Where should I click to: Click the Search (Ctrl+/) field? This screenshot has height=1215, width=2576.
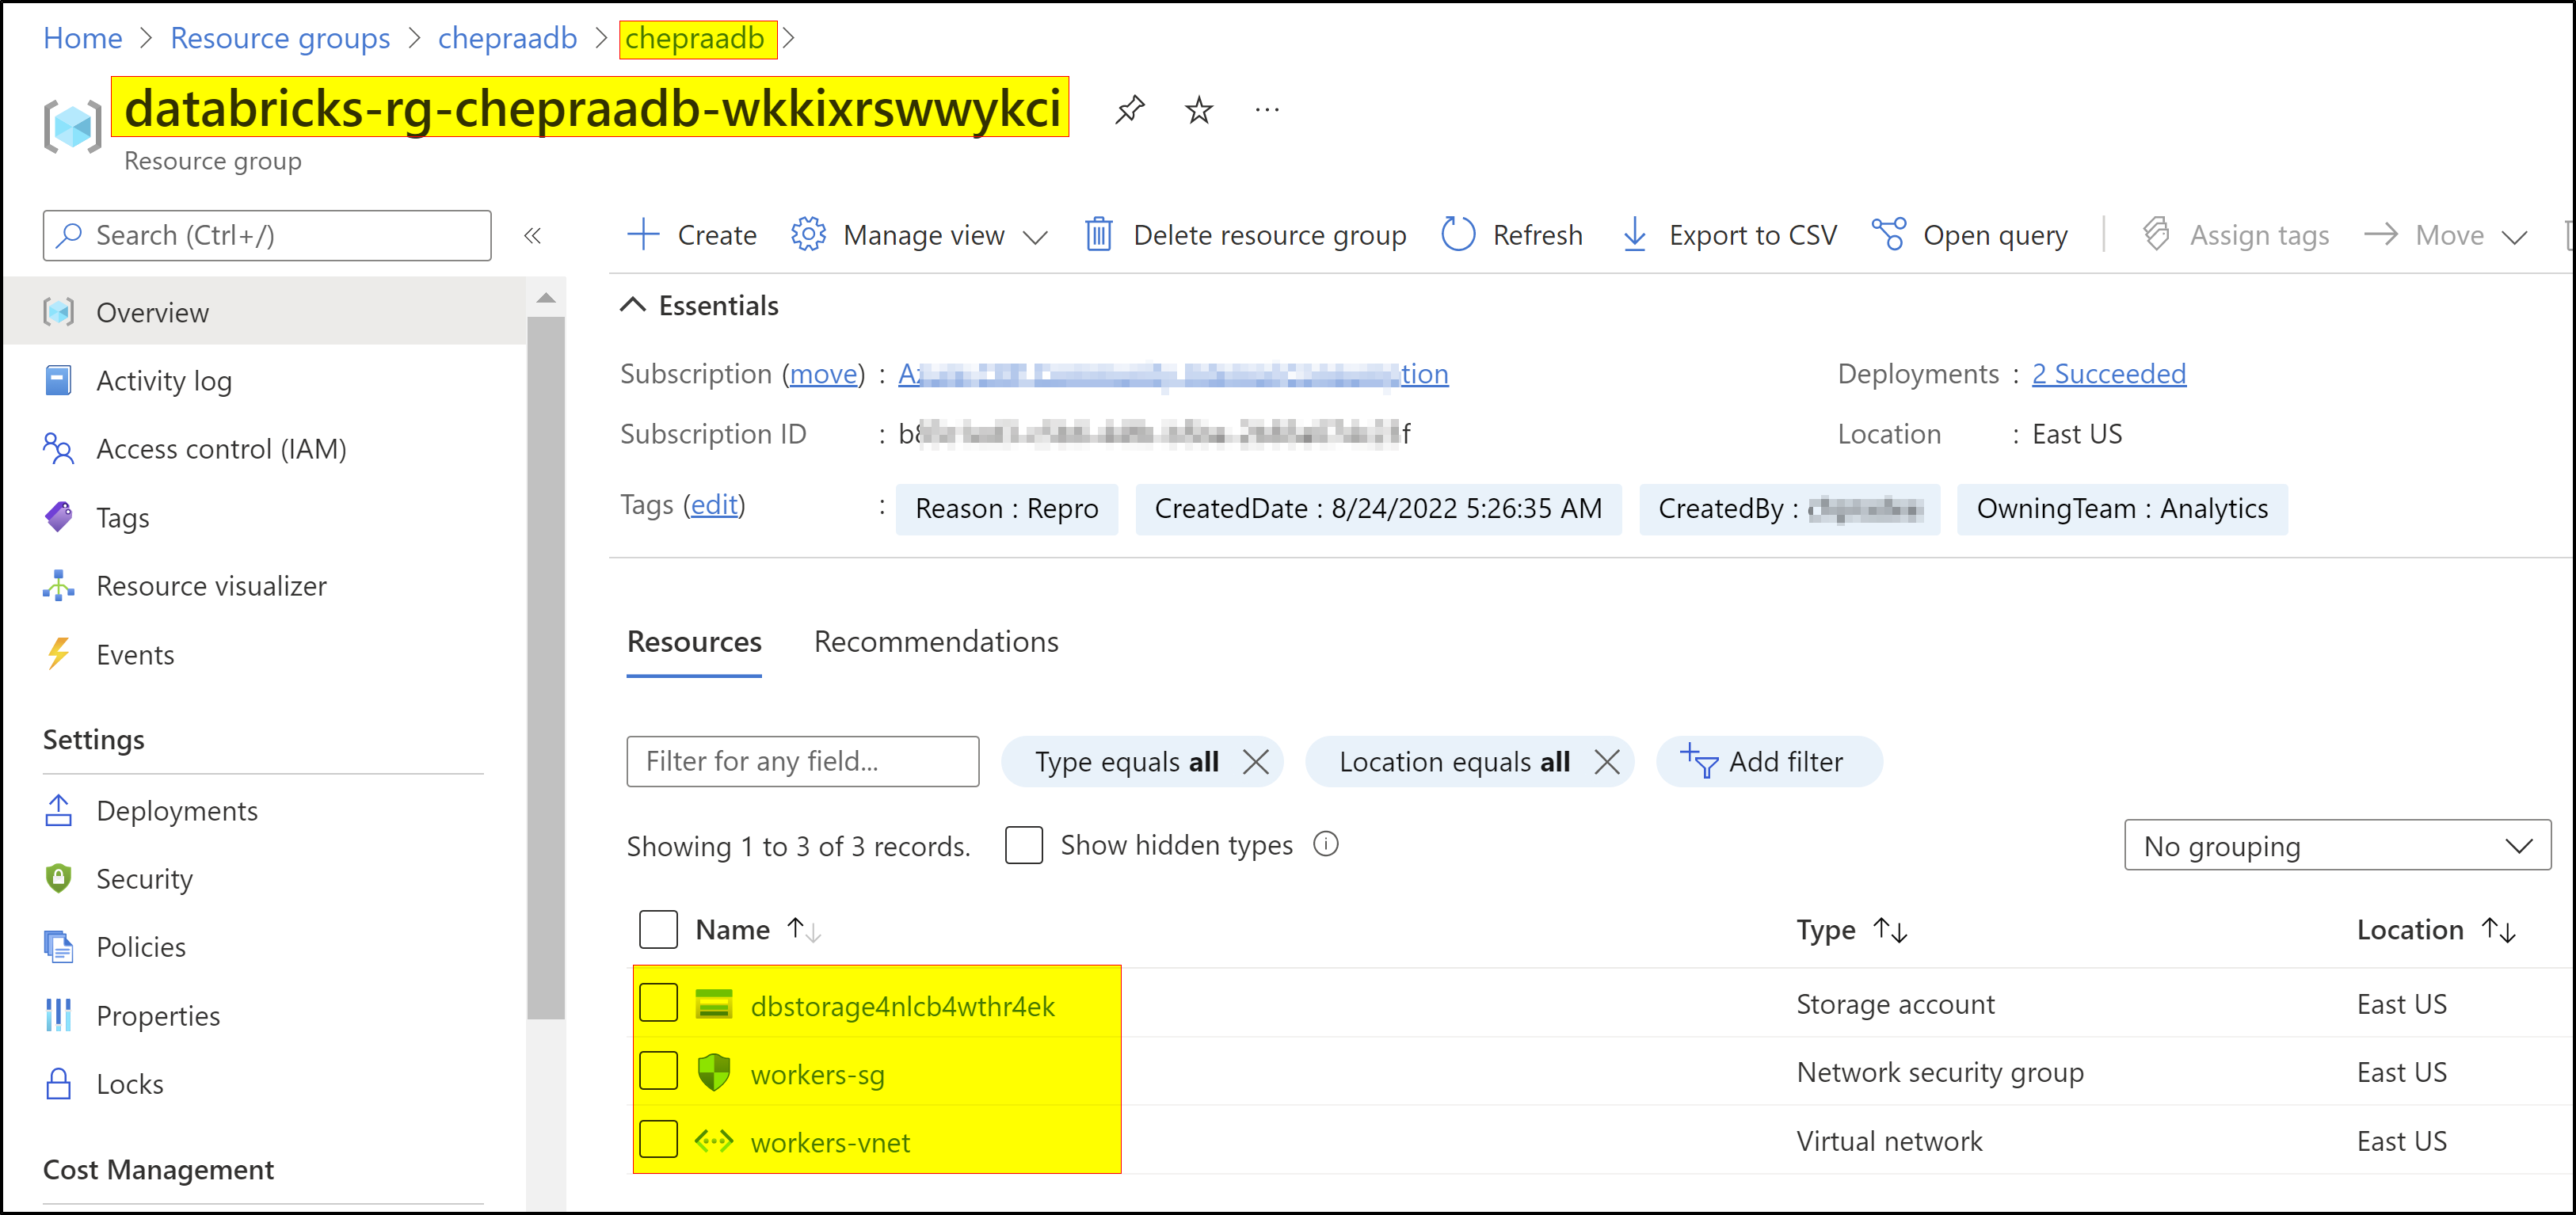[x=267, y=235]
